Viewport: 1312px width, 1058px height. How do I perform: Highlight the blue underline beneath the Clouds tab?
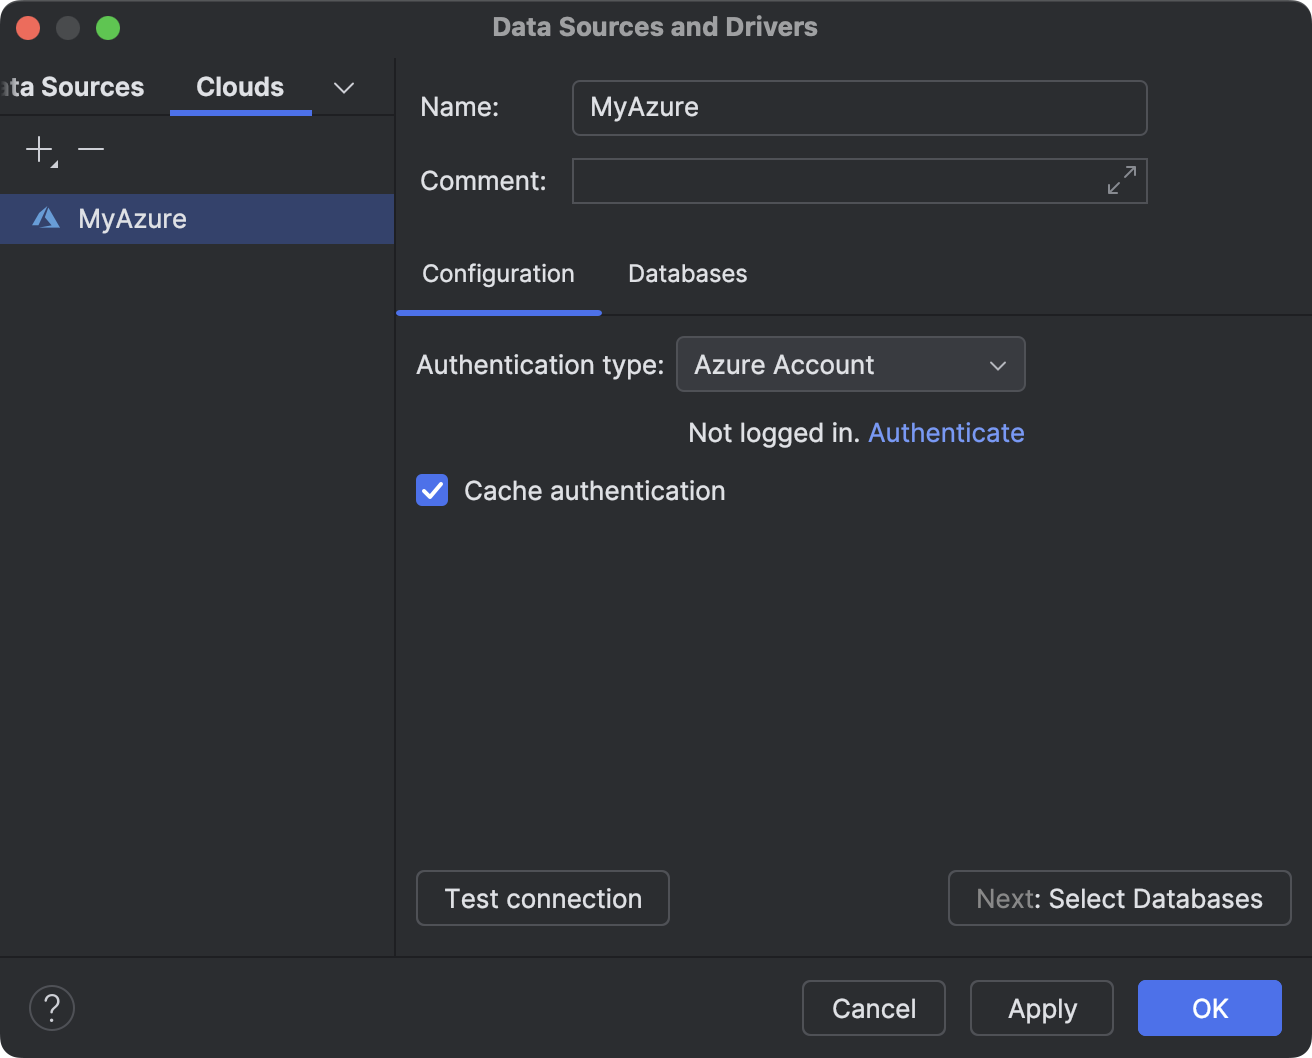coord(240,113)
